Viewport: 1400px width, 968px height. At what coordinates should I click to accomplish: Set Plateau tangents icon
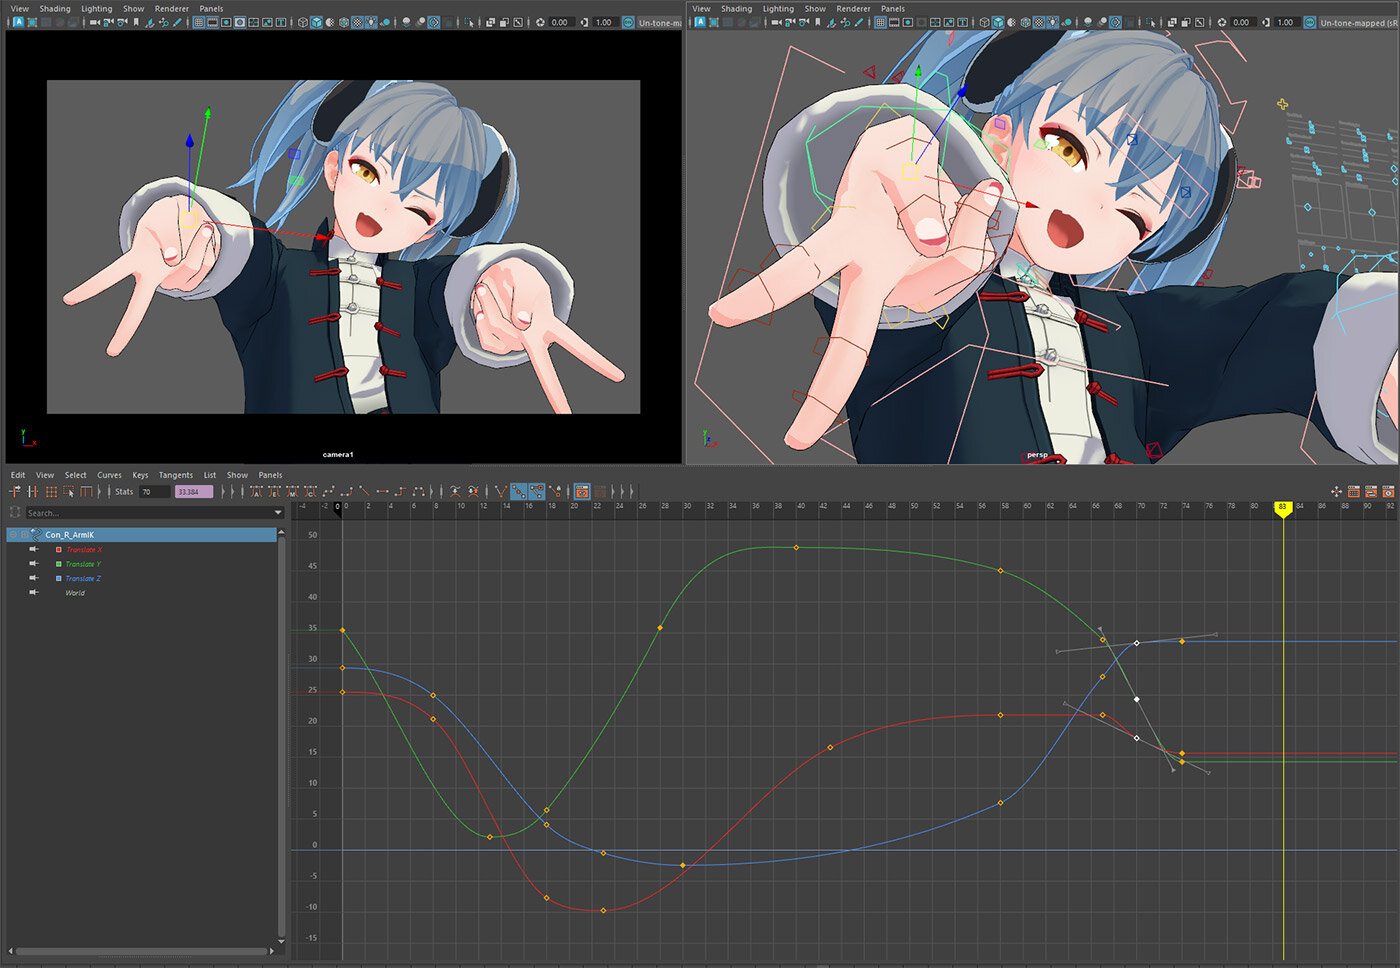pos(419,491)
